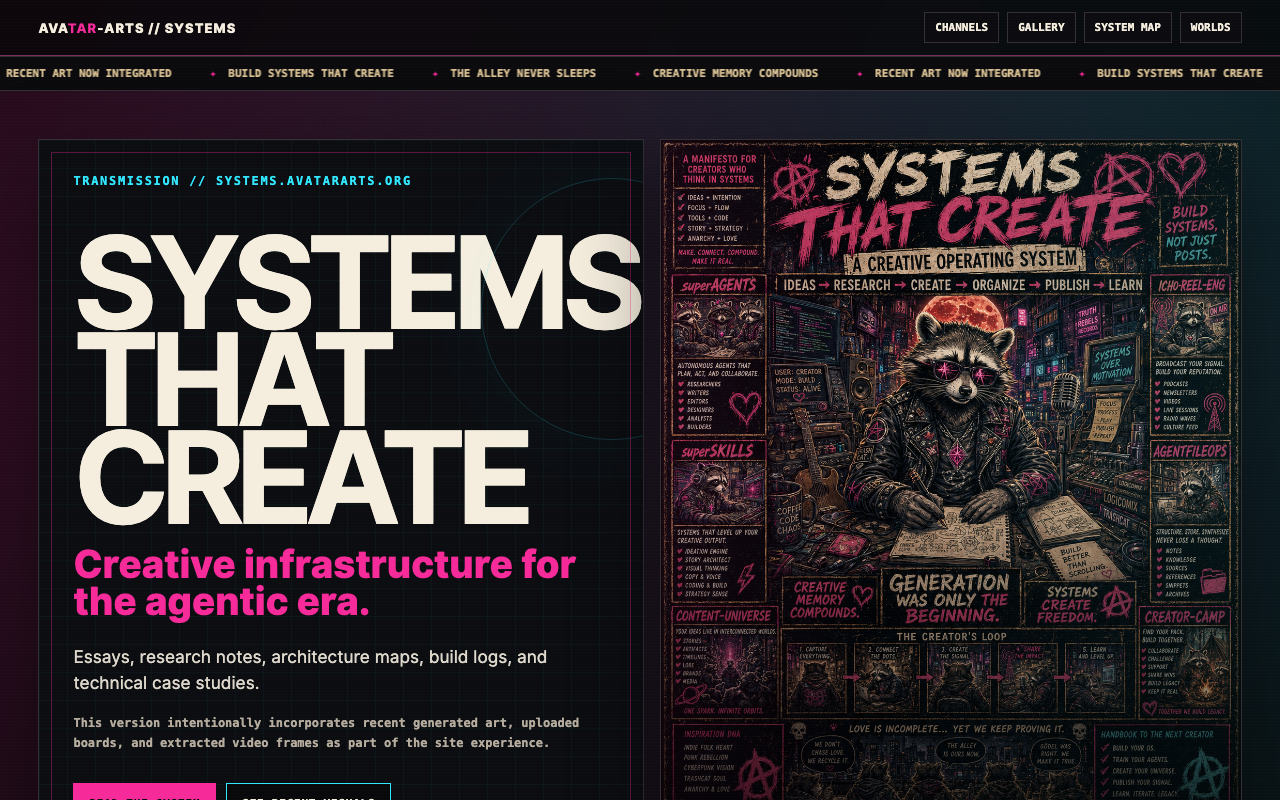Open the WORLDS navigation item
This screenshot has height=800, width=1280.
point(1210,27)
